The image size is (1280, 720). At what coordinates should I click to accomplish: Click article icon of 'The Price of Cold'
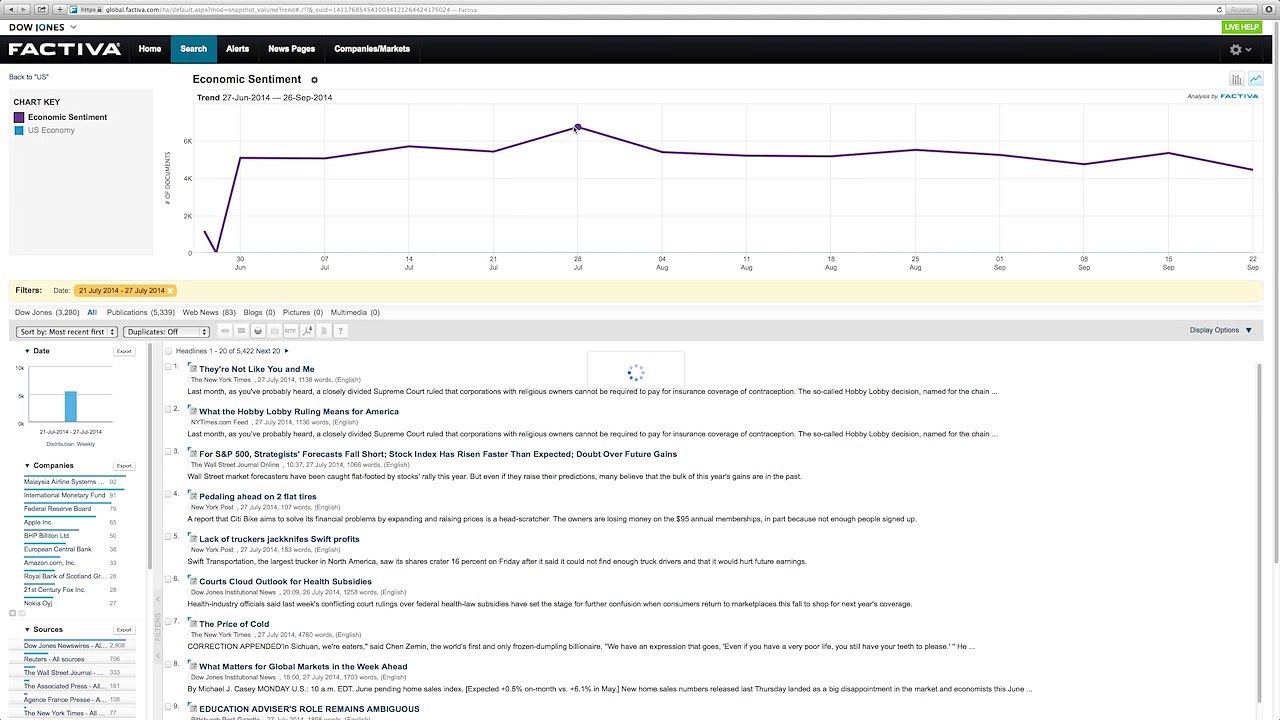pyautogui.click(x=192, y=624)
